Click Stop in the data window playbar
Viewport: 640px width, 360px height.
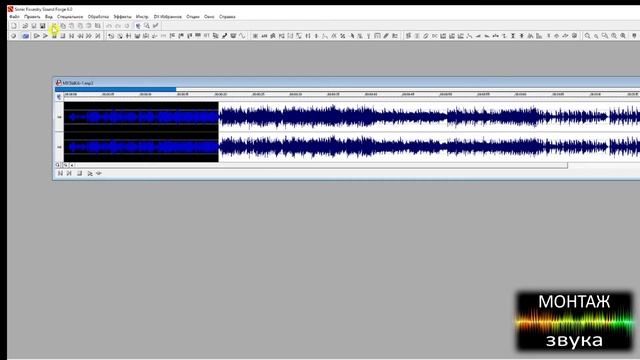80,173
